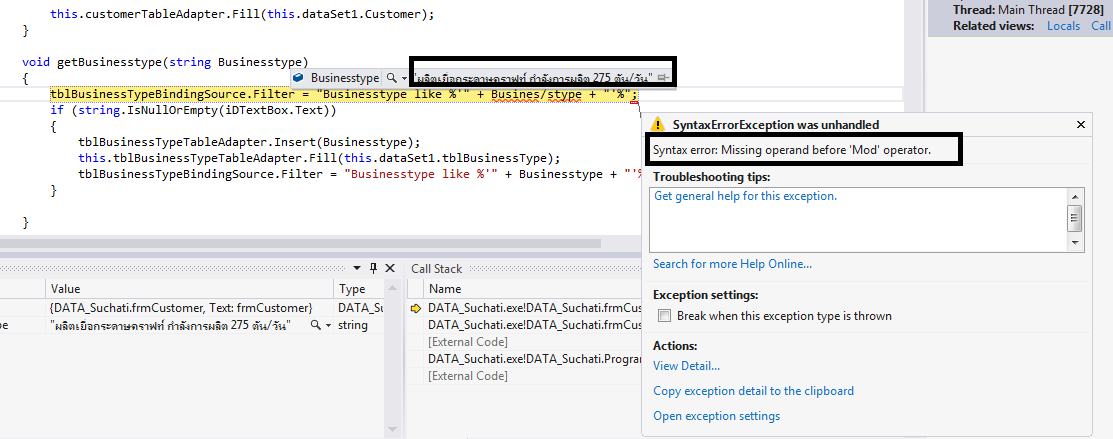Image resolution: width=1113 pixels, height=439 pixels.
Task: Click the 'DATA_Su' type cell in Locals
Action: click(x=358, y=308)
